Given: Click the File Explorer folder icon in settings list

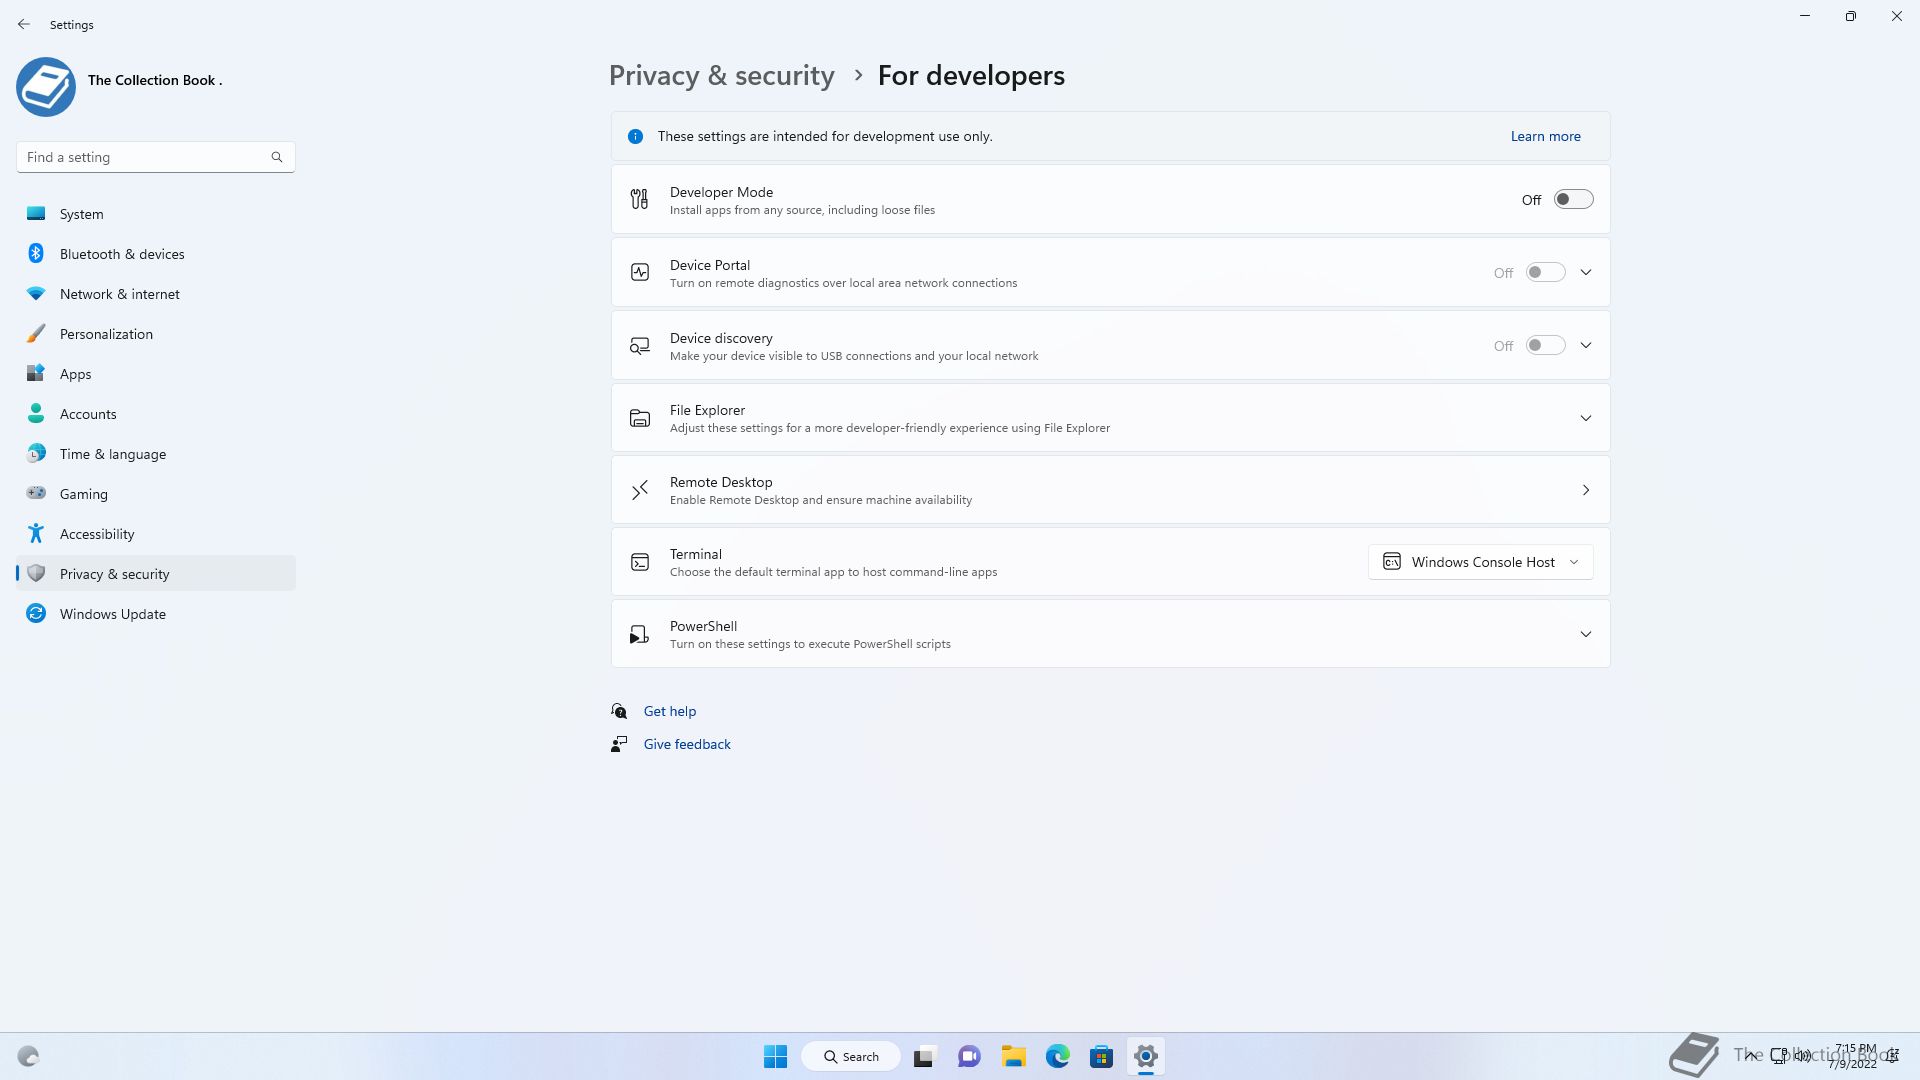Looking at the screenshot, I should click(640, 418).
